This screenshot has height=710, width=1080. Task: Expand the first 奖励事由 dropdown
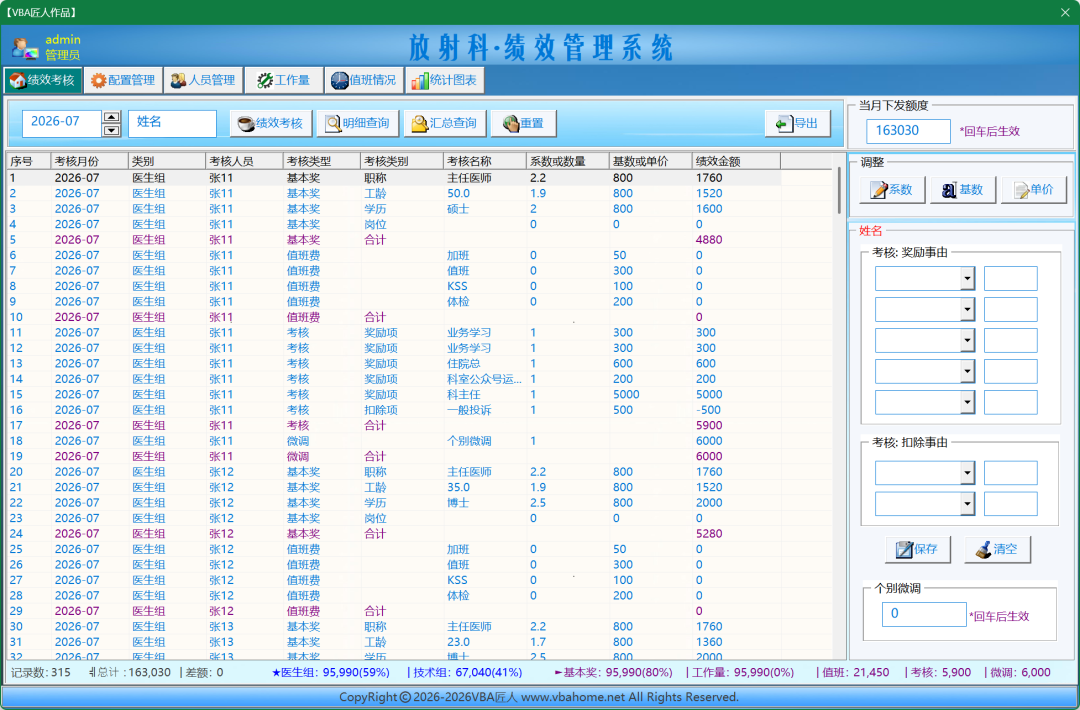click(967, 279)
